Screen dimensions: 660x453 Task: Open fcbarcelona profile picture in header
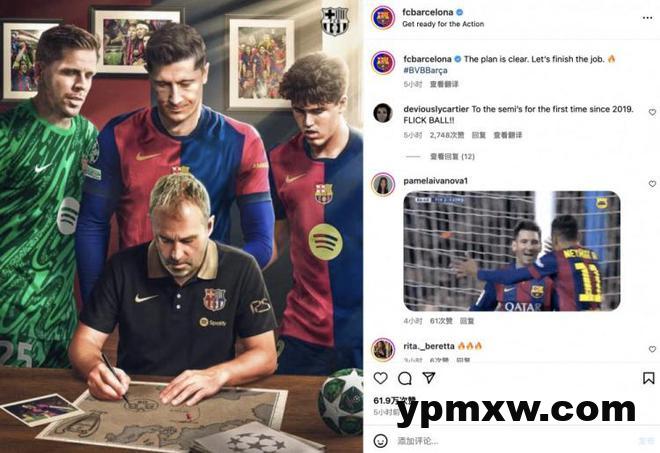(x=383, y=18)
